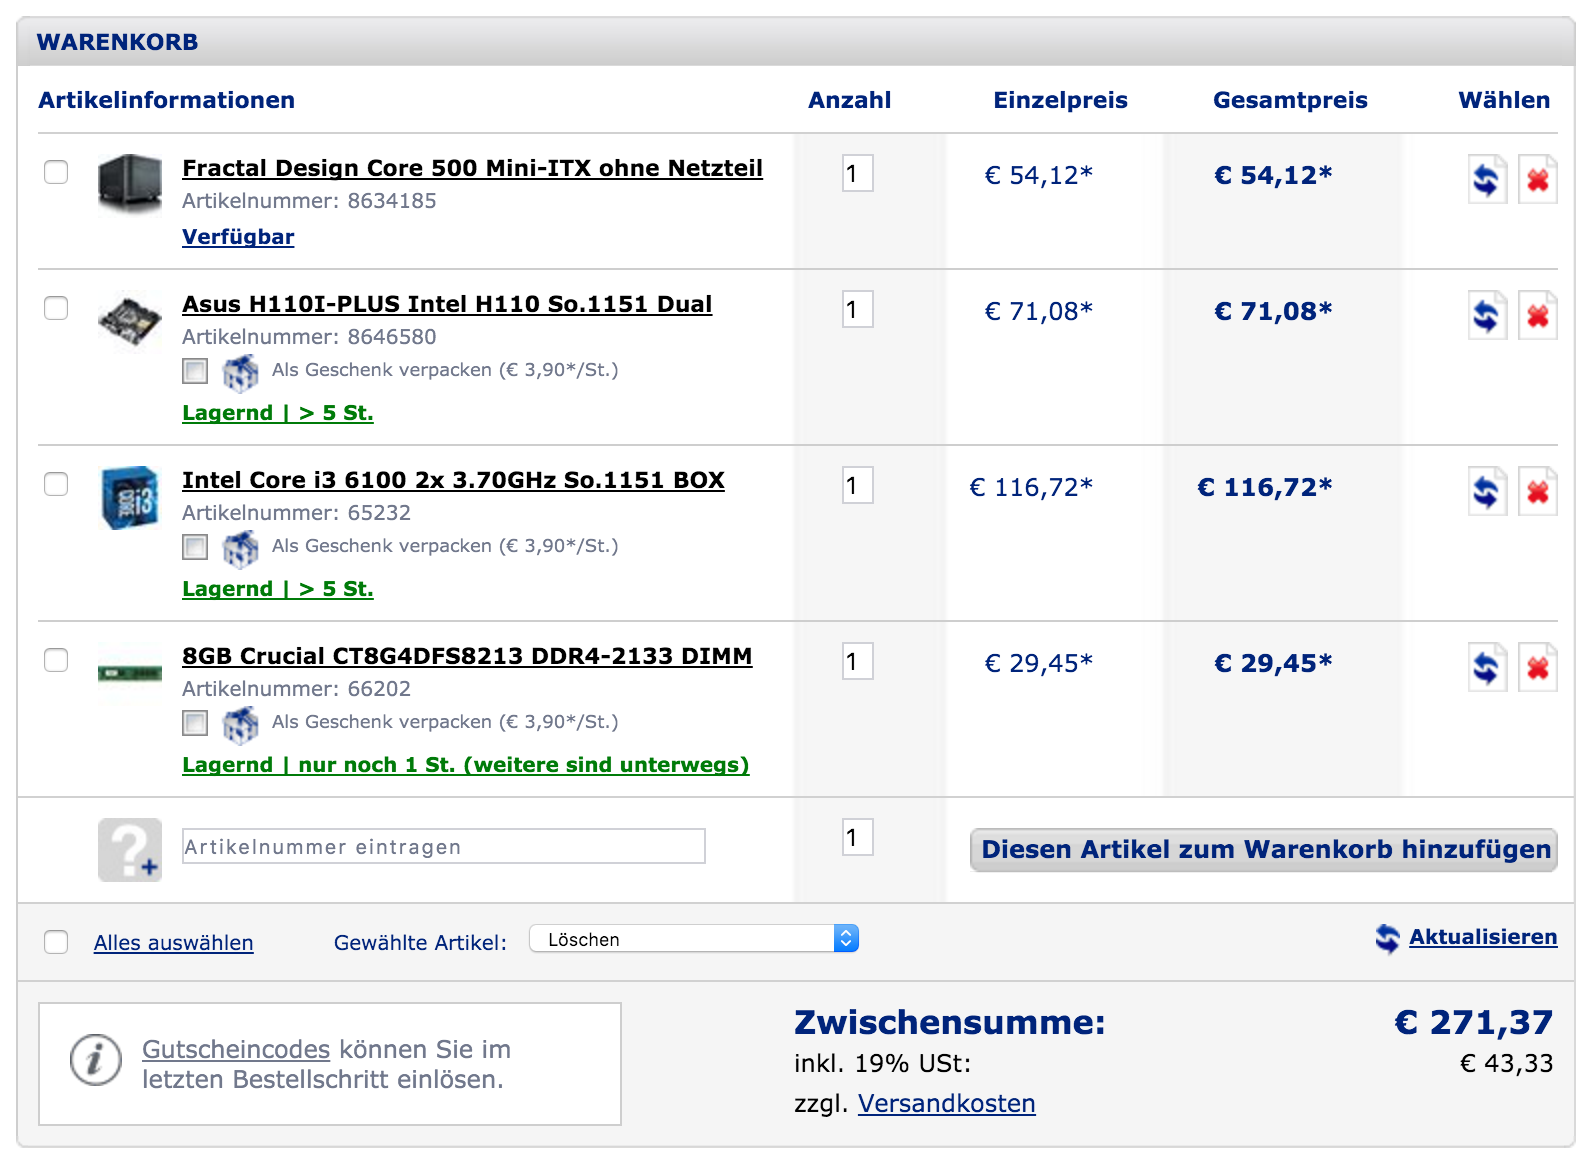
Task: Enable gift wrapping for Asus H110I-PLUS
Action: pos(195,372)
